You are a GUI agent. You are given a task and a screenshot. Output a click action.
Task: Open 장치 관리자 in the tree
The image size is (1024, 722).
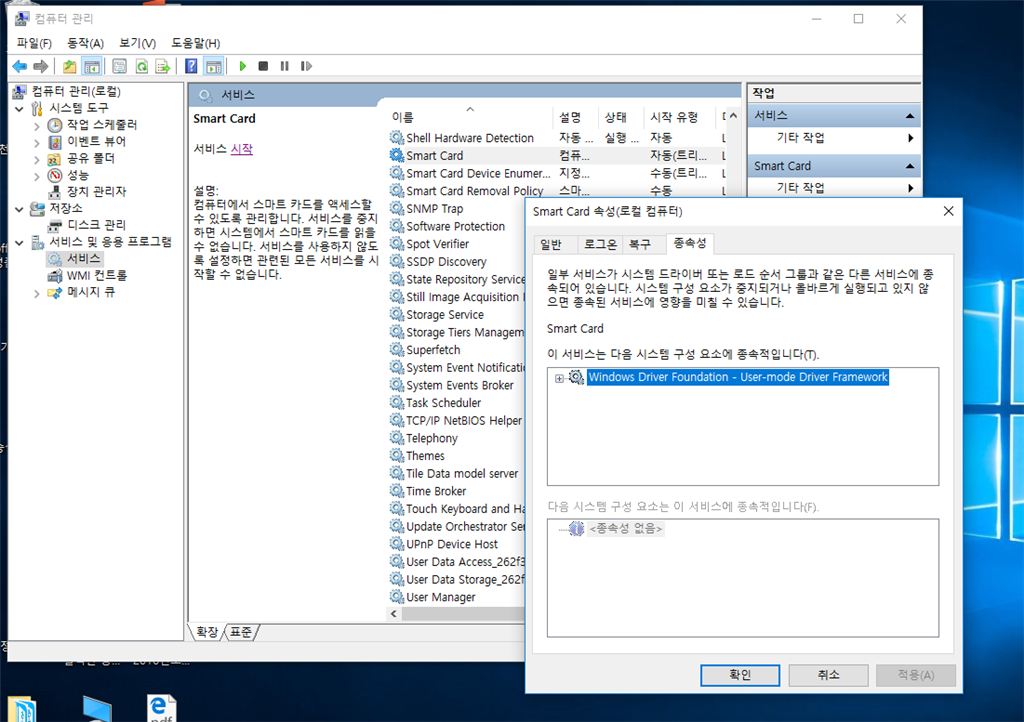point(96,191)
